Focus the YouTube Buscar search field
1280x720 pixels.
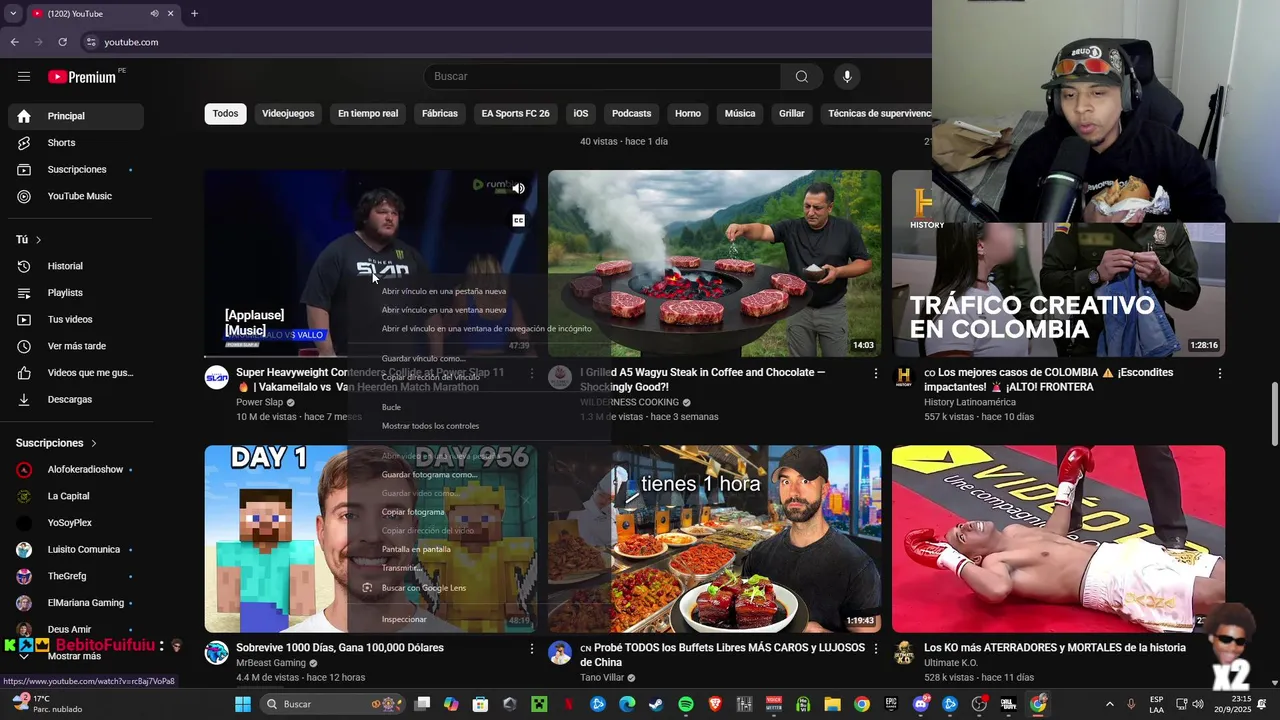coord(602,77)
